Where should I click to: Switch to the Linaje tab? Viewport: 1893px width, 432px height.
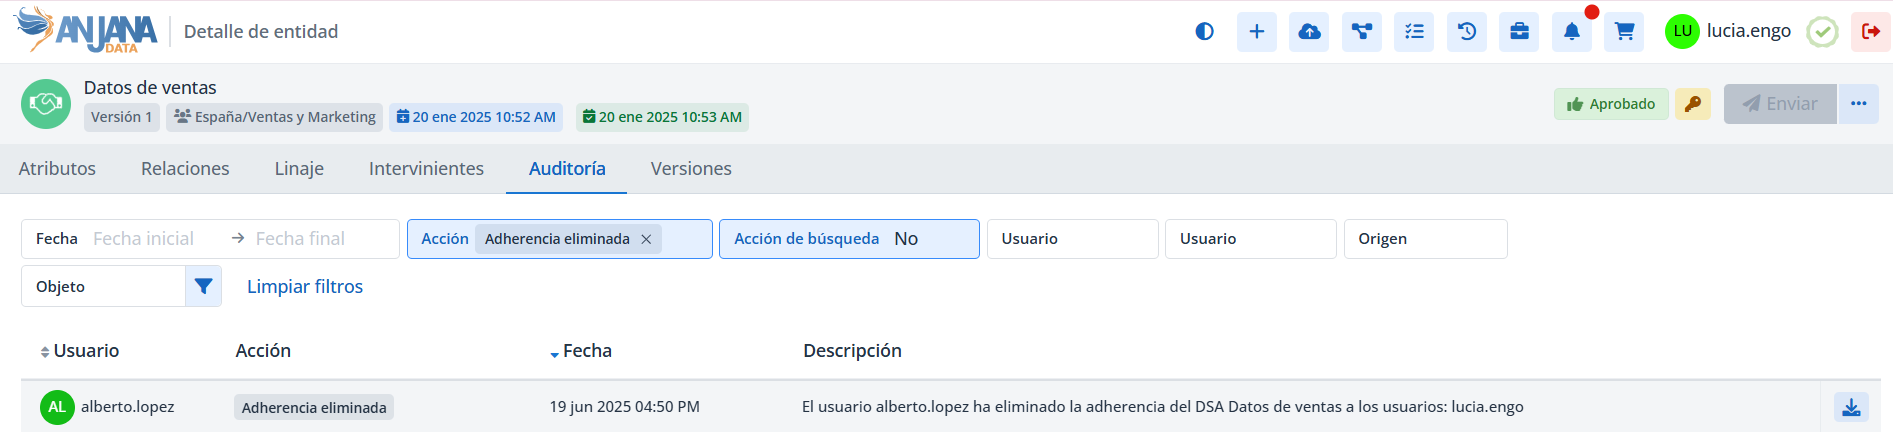click(x=299, y=169)
